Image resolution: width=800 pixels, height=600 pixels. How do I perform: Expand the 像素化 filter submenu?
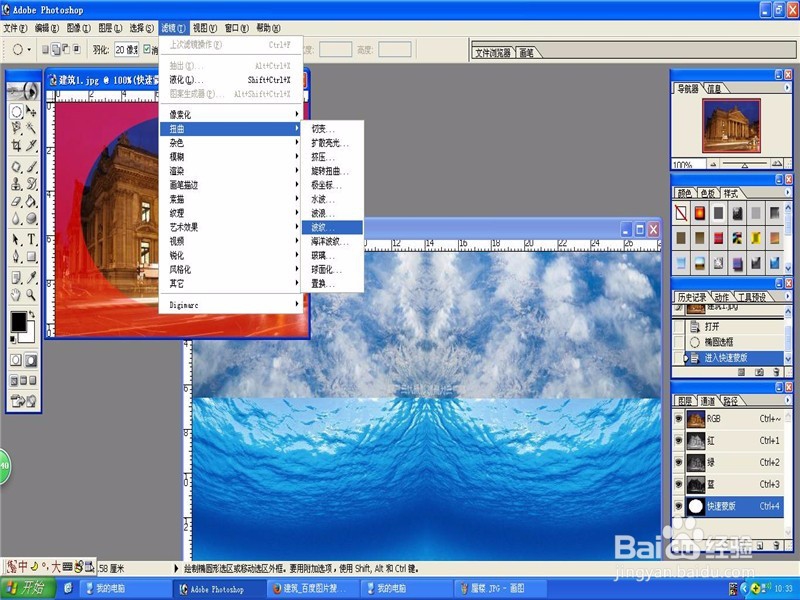[x=231, y=114]
